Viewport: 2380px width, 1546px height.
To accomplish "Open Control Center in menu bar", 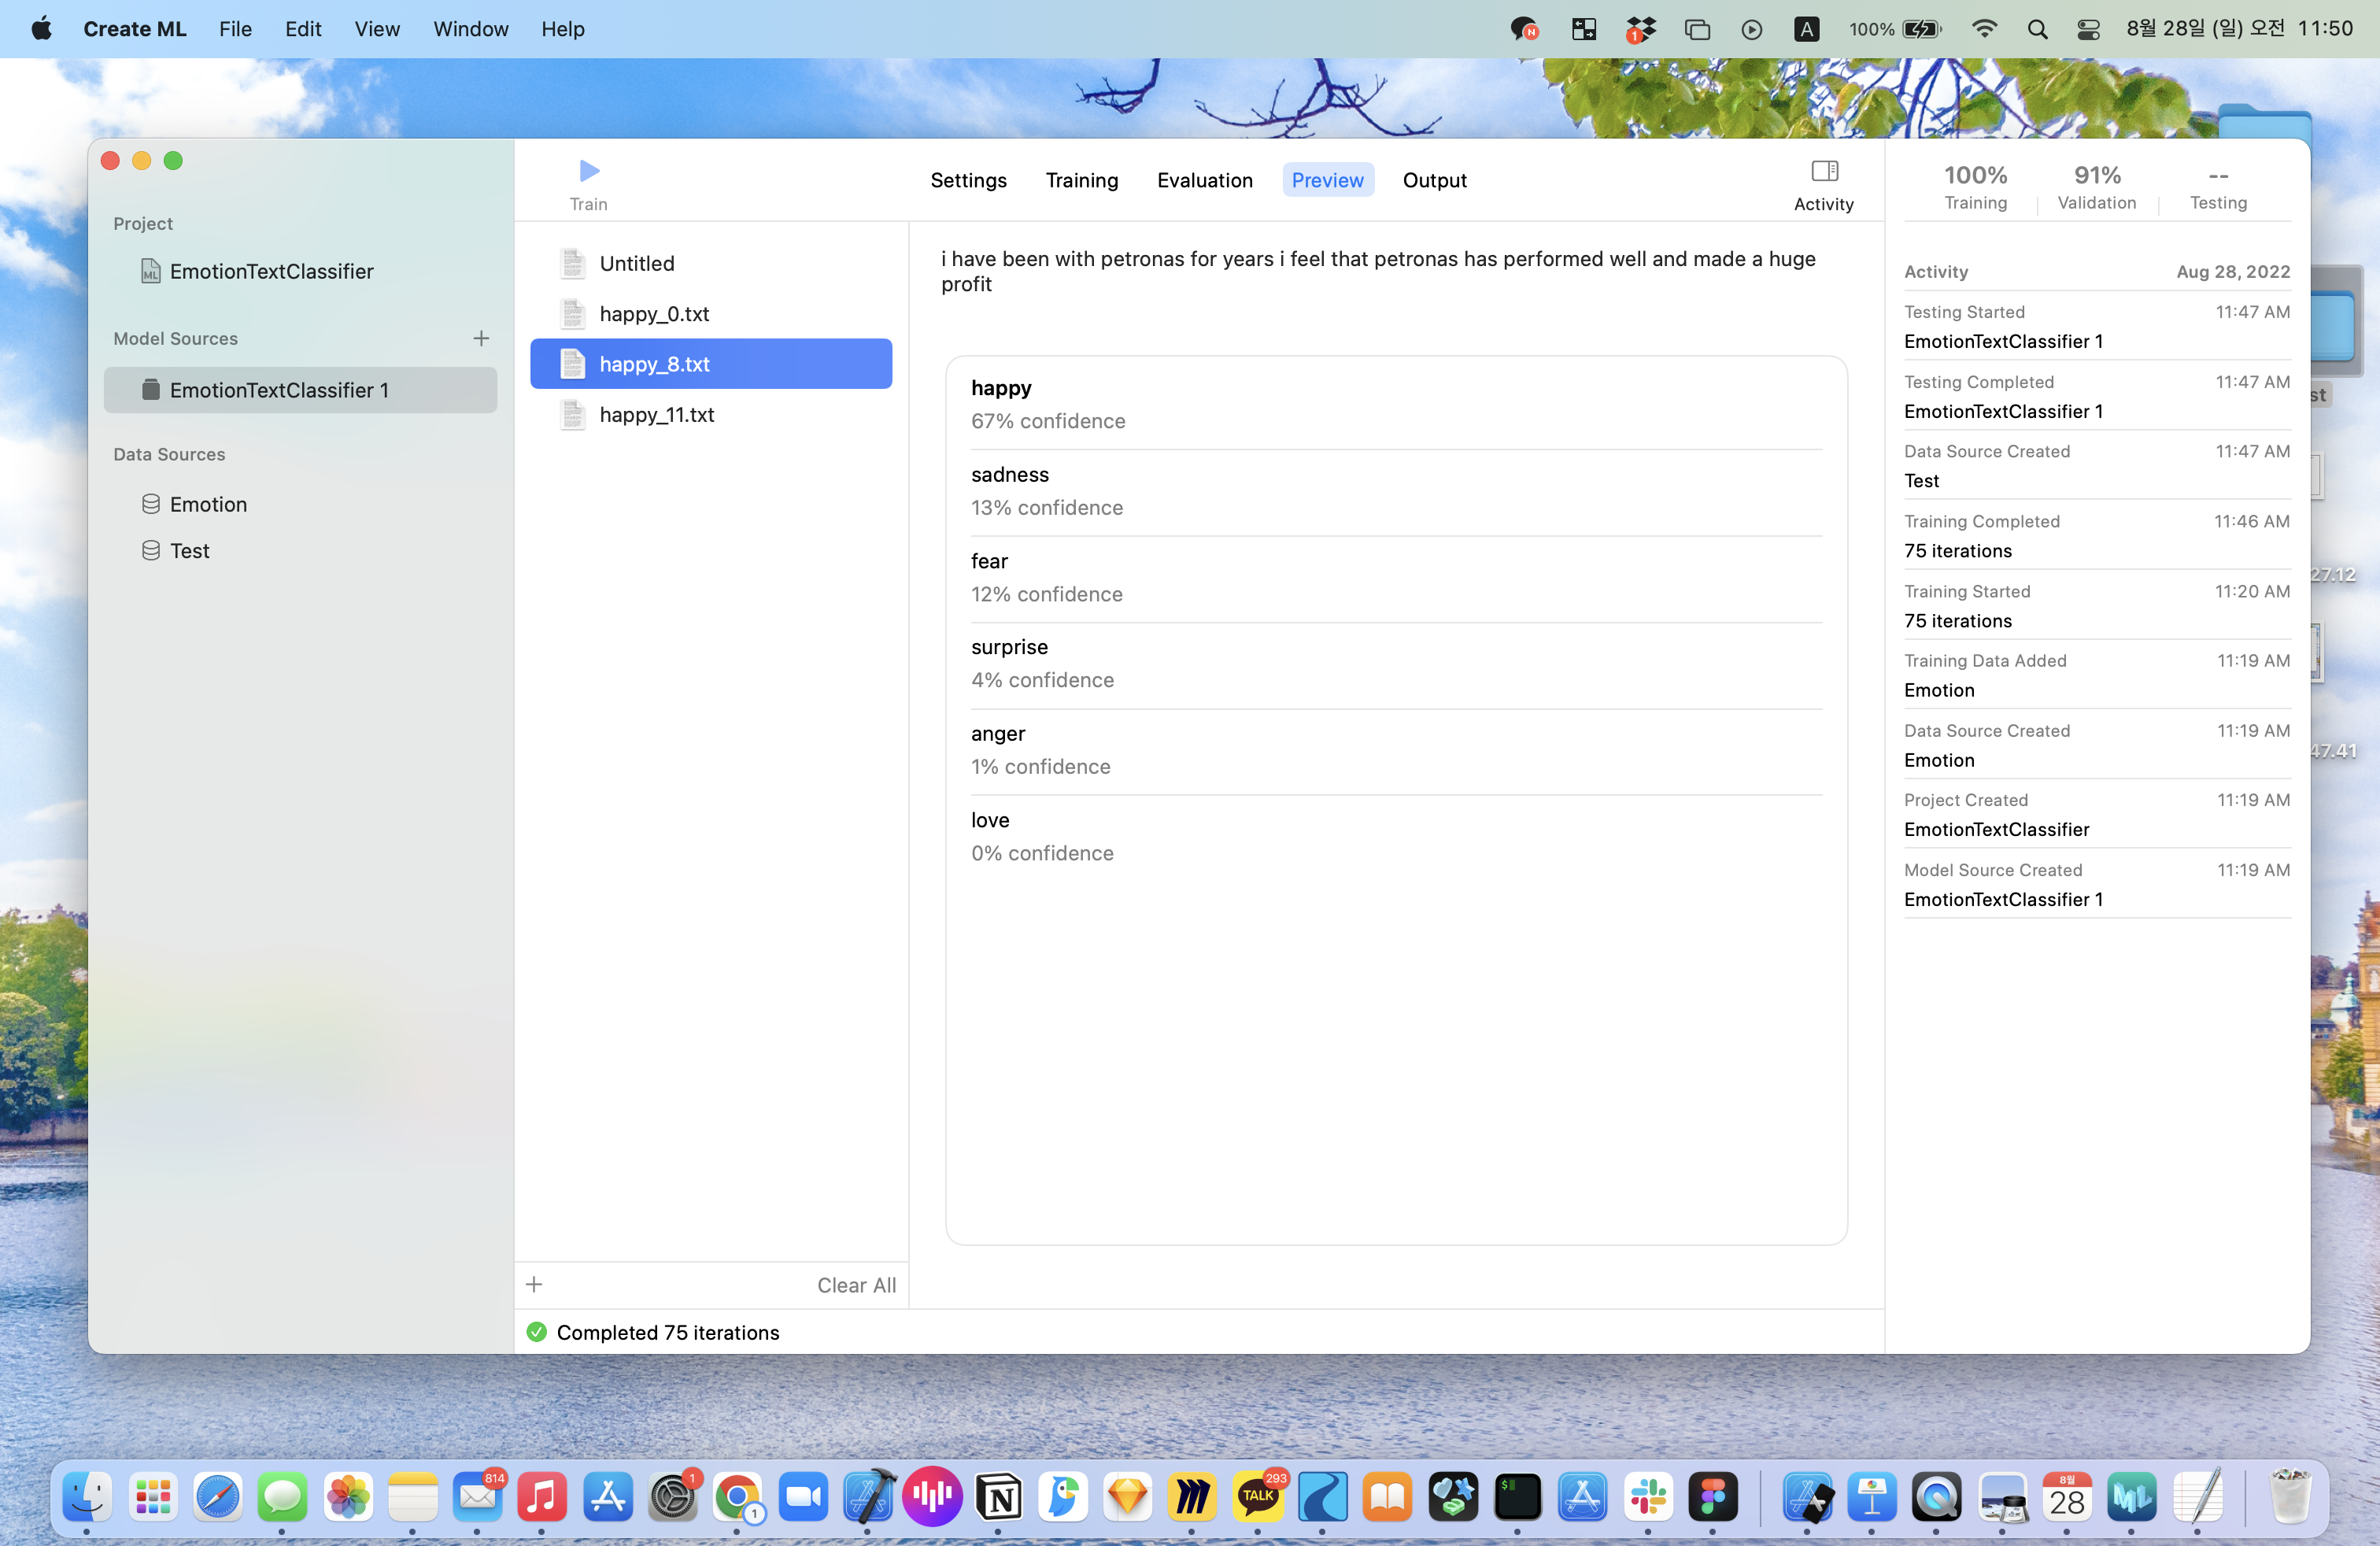I will click(2088, 29).
